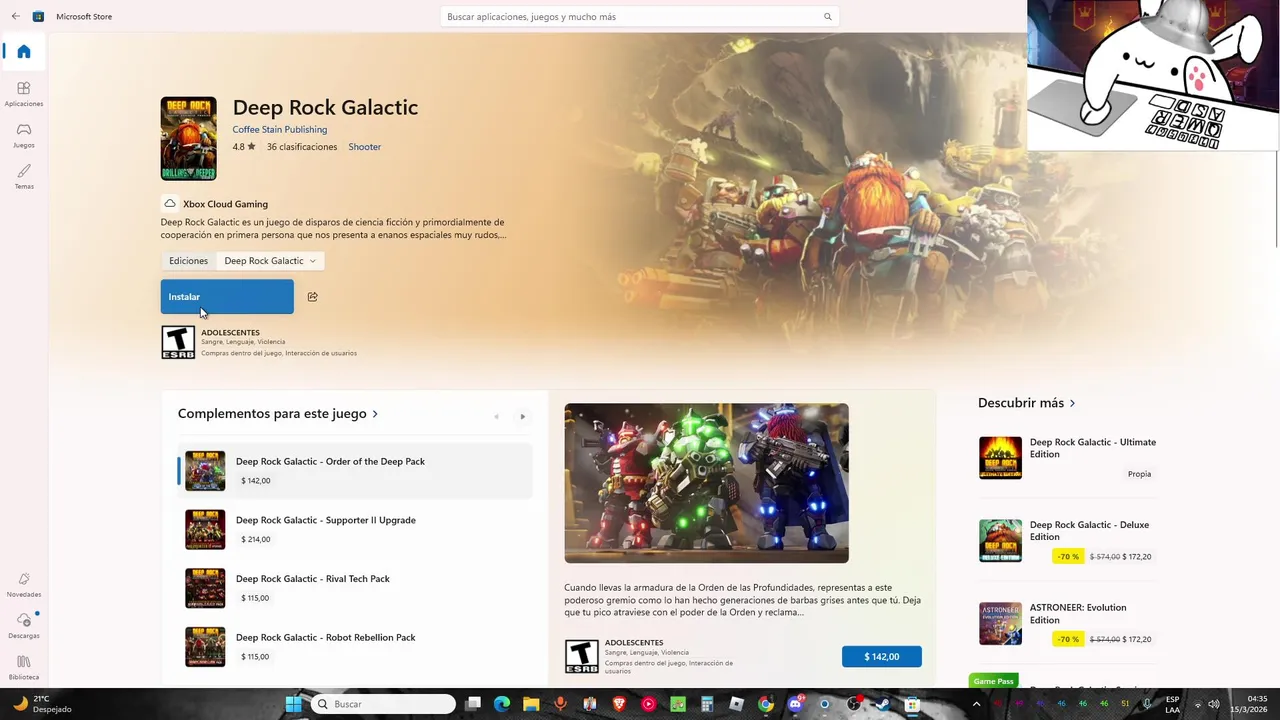
Task: Click the 4.8 star rating
Action: pos(244,147)
